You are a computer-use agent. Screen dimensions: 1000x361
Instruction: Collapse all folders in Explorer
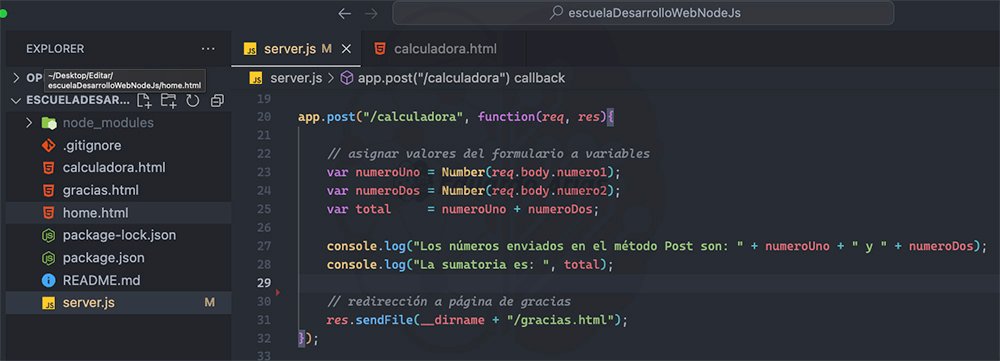click(217, 100)
